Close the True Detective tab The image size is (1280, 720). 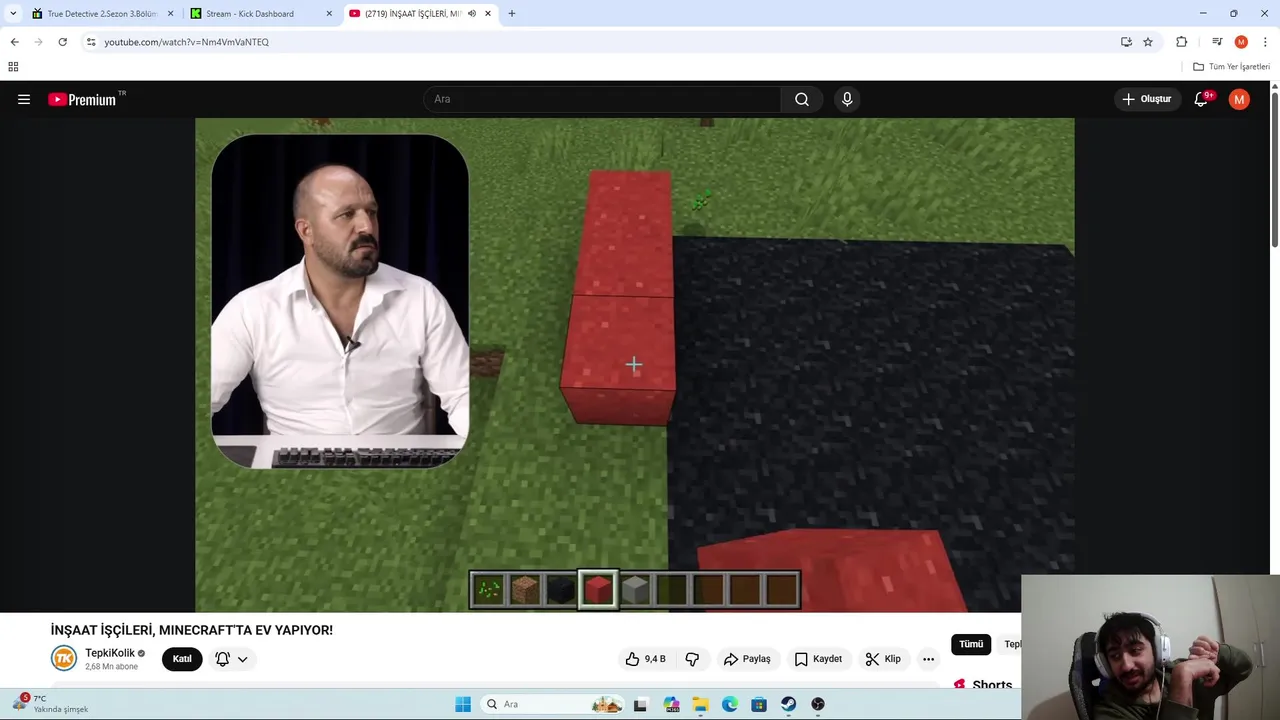coord(170,14)
